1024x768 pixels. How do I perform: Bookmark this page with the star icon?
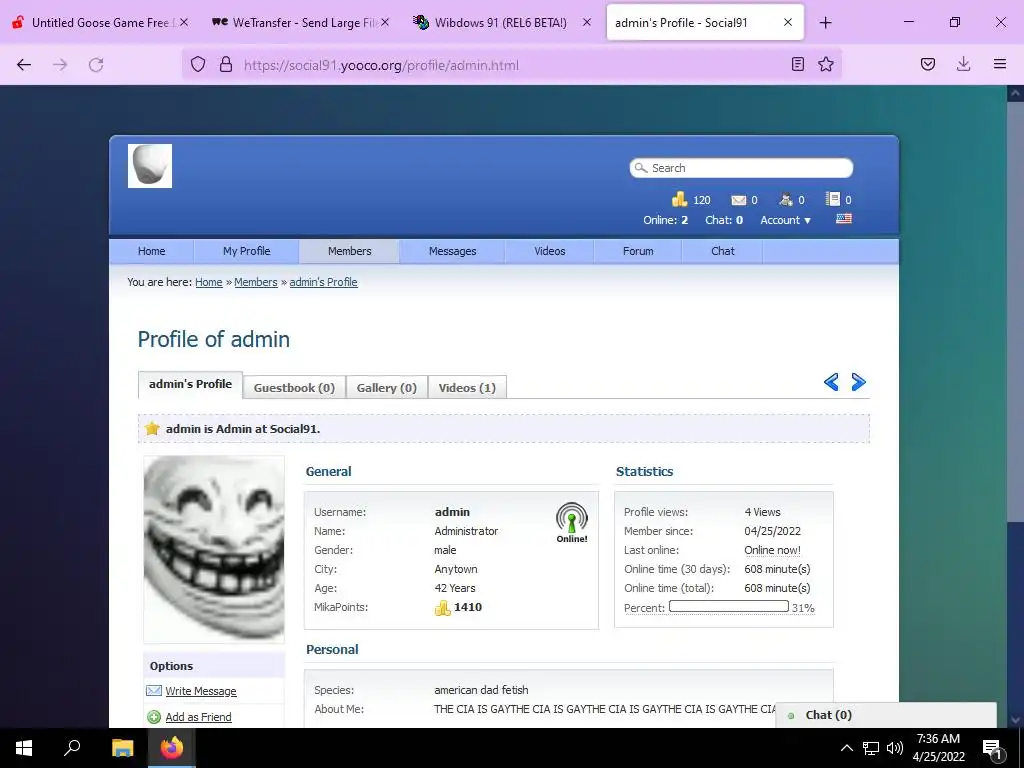(826, 64)
